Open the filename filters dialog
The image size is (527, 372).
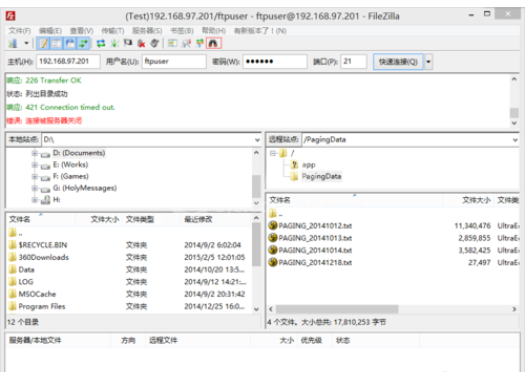click(x=173, y=43)
